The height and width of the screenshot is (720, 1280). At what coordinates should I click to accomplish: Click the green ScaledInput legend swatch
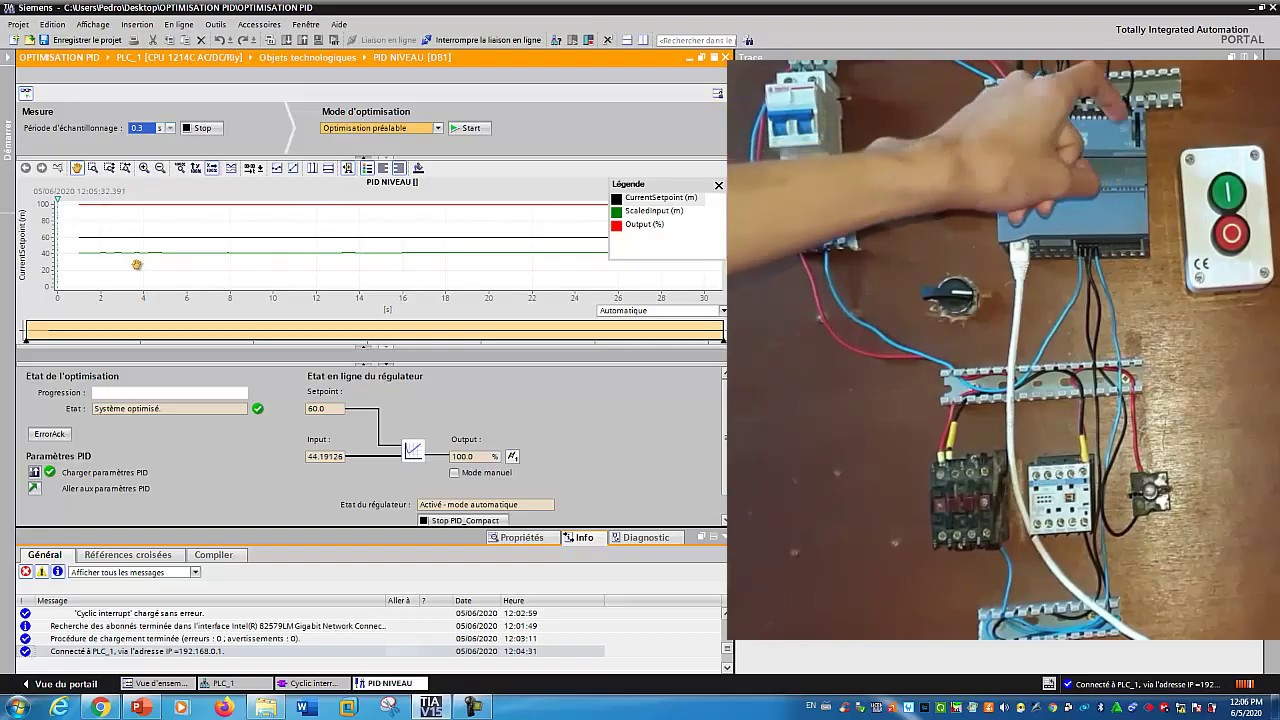point(616,211)
